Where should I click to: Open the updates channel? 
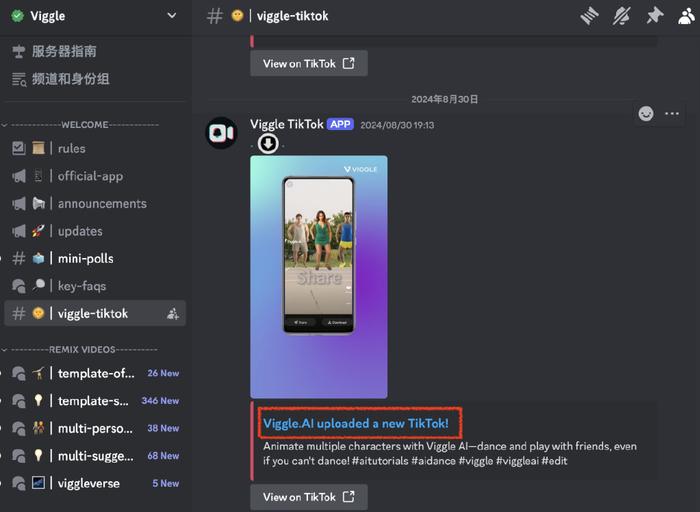95,231
